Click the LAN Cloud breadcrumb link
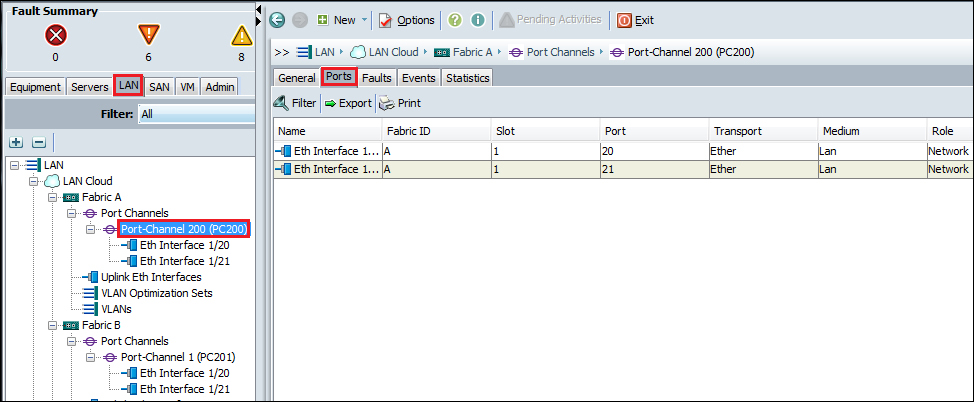The width and height of the screenshot is (974, 402). tap(393, 52)
